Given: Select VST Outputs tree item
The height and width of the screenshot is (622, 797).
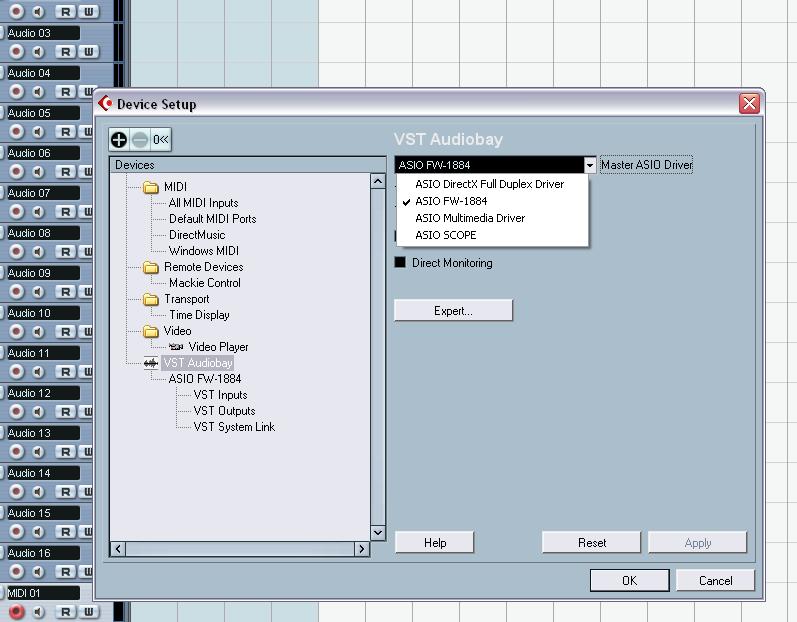Looking at the screenshot, I should tap(224, 411).
